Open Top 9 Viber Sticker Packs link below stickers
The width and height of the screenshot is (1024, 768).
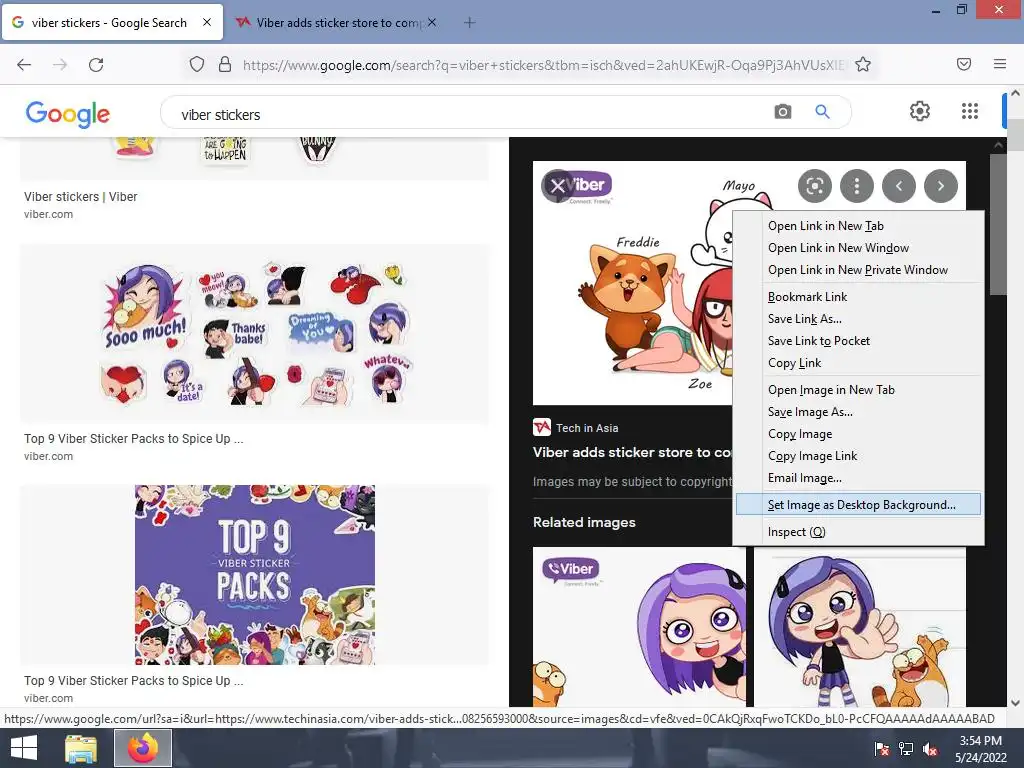133,439
